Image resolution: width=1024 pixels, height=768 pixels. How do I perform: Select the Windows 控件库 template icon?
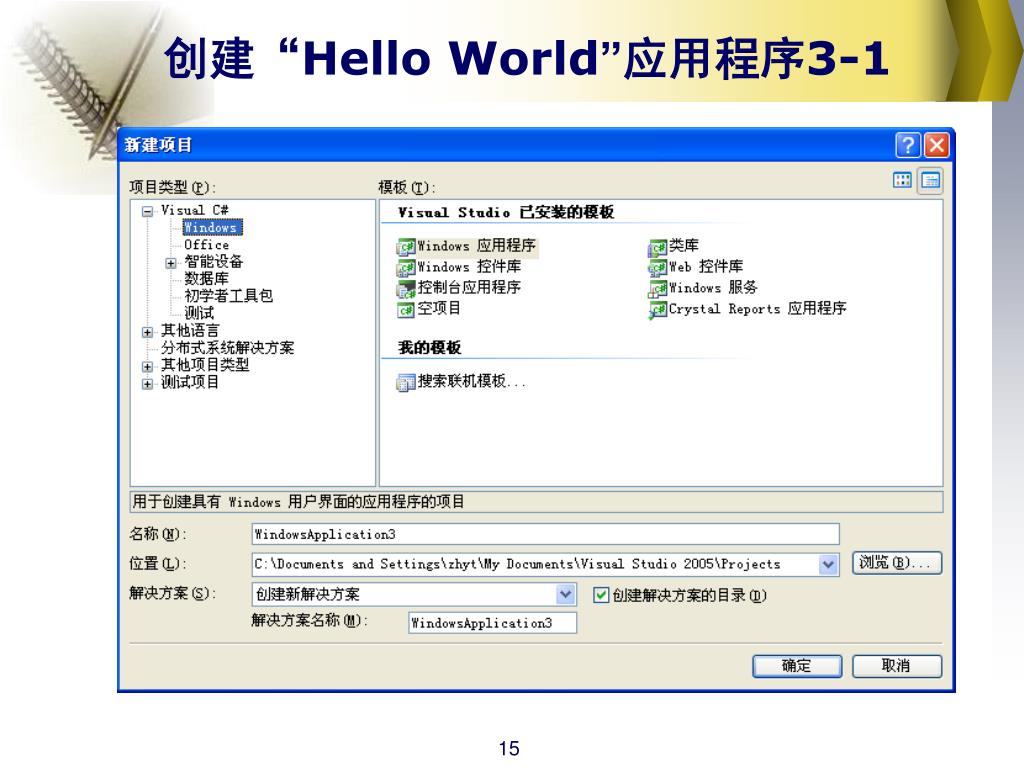(406, 268)
